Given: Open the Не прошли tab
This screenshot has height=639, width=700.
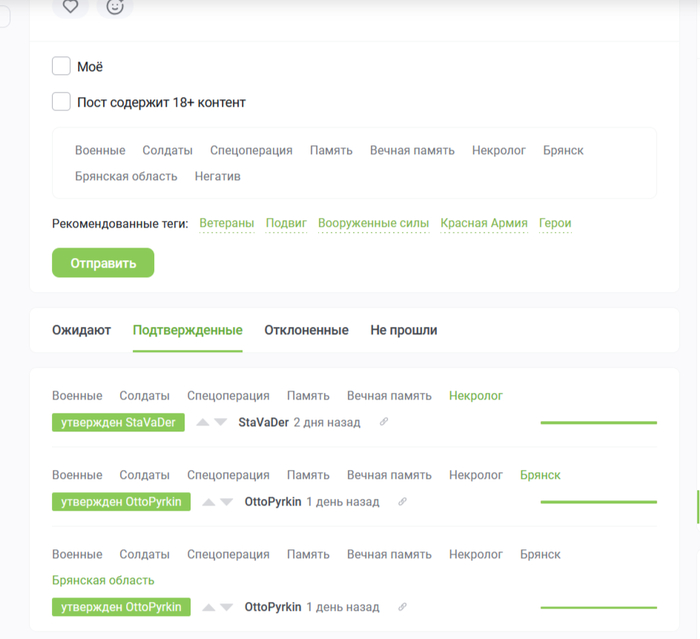Looking at the screenshot, I should pos(403,330).
